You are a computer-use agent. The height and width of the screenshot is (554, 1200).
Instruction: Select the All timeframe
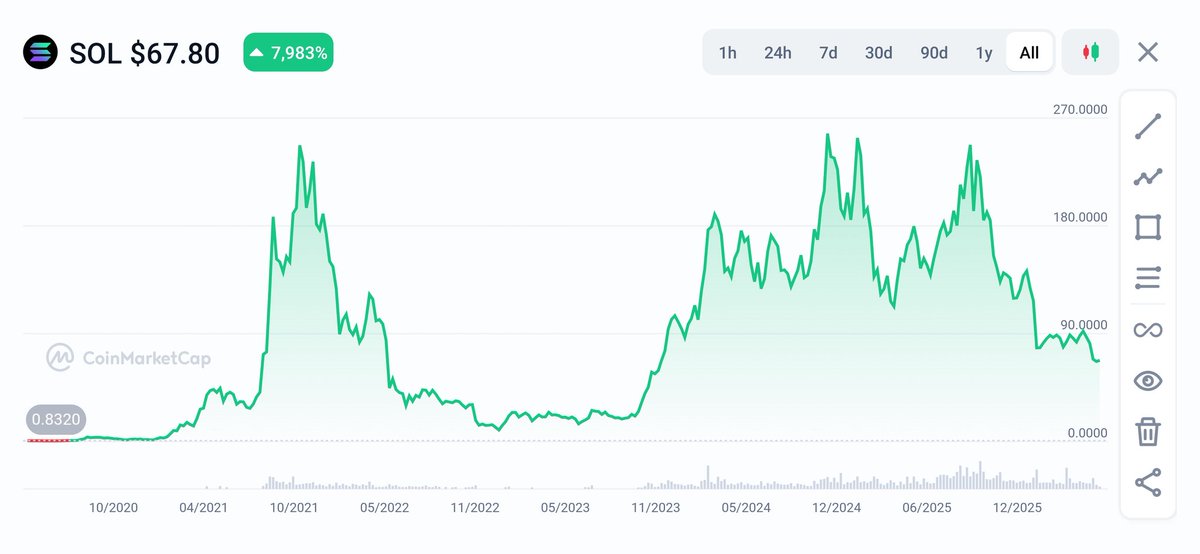tap(1030, 53)
